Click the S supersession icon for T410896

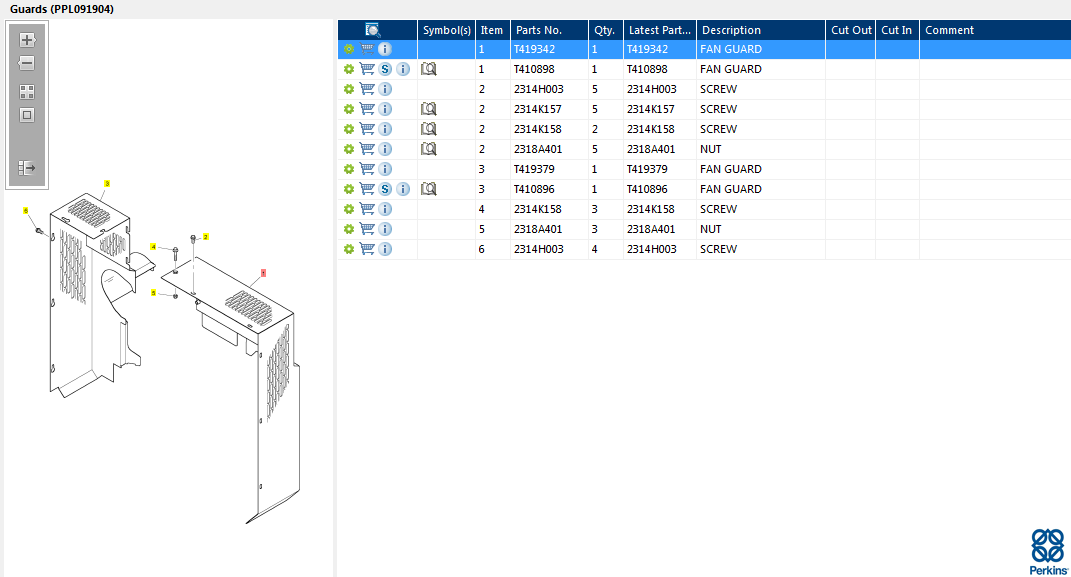click(x=385, y=189)
